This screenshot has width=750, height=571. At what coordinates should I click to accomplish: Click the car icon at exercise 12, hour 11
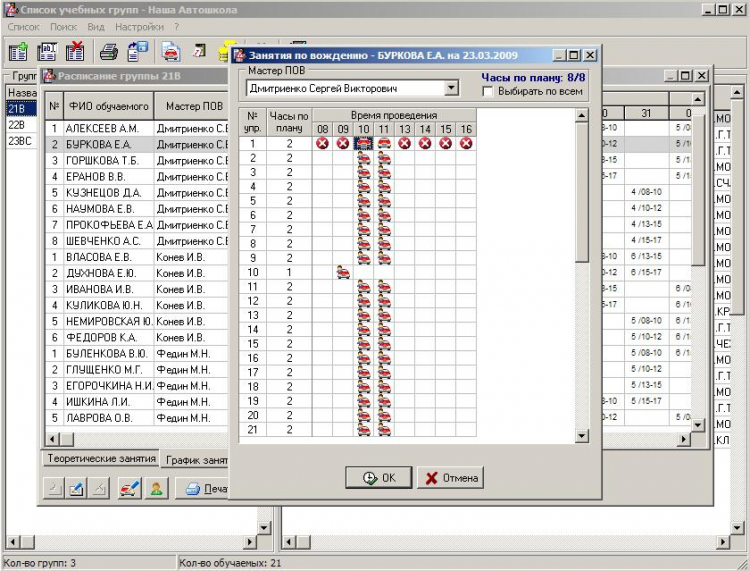[x=384, y=301]
